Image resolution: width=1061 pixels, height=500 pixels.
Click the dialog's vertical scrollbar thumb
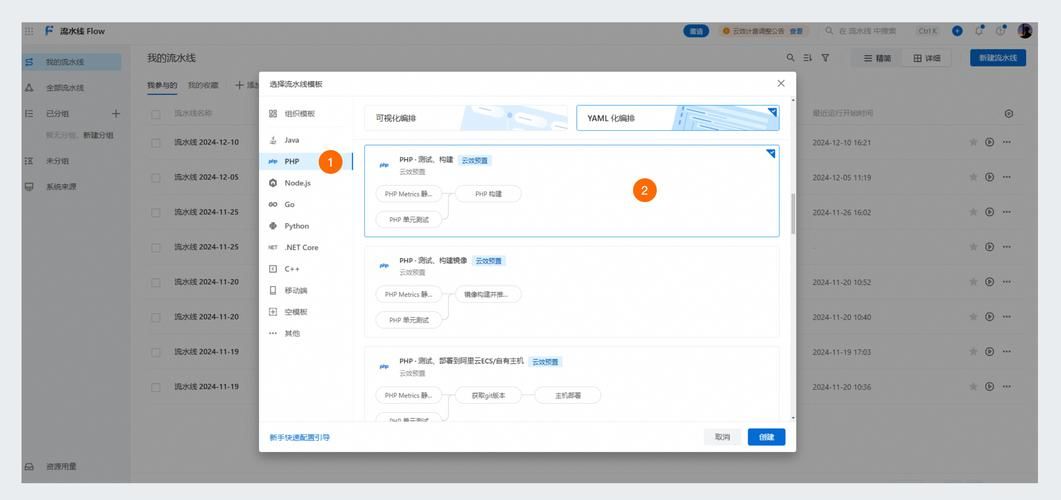(x=793, y=213)
